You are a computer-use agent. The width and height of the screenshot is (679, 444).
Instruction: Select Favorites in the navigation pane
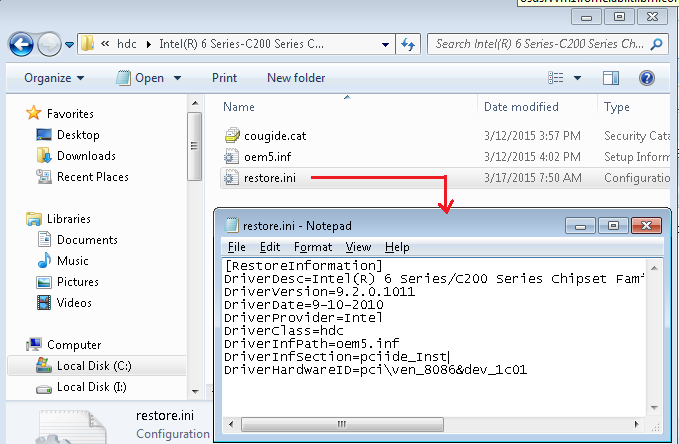click(70, 114)
